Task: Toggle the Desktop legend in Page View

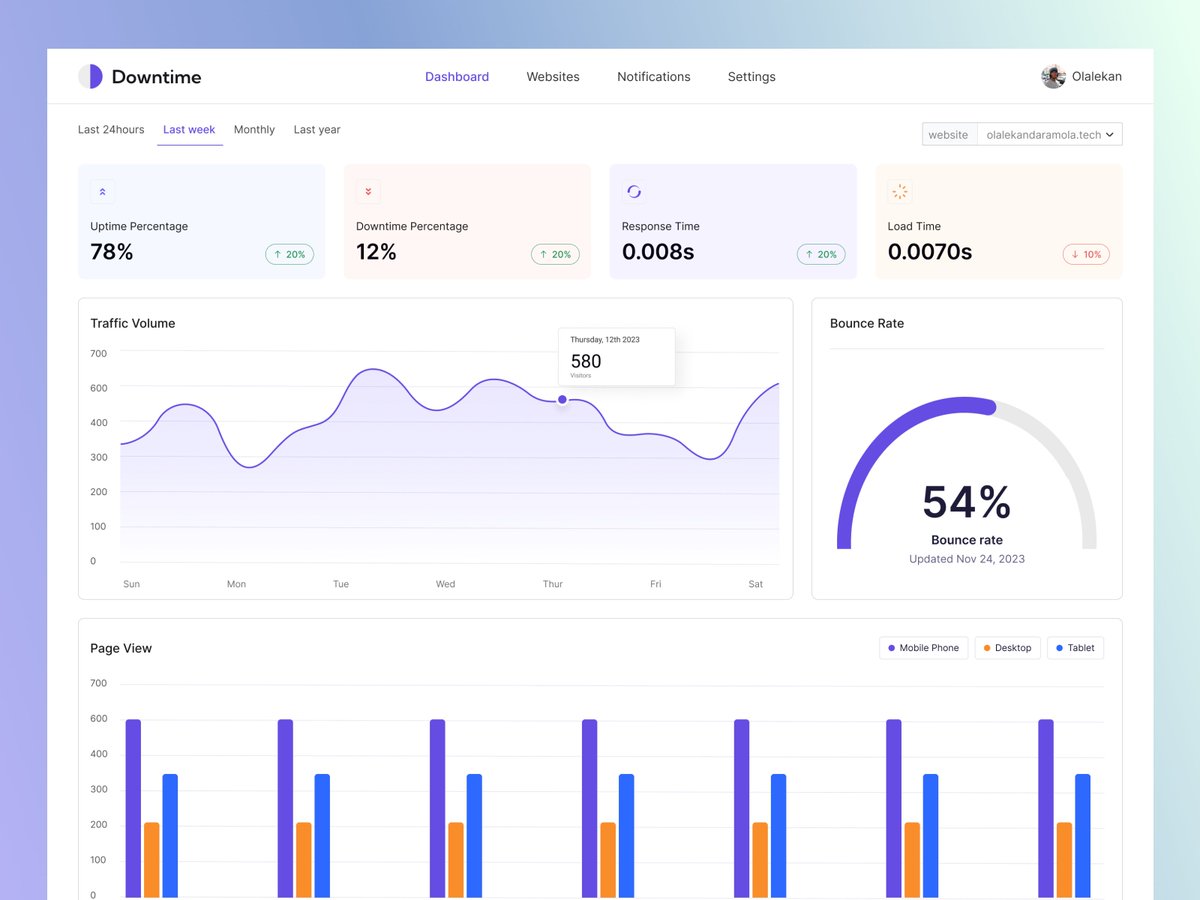Action: [1007, 647]
